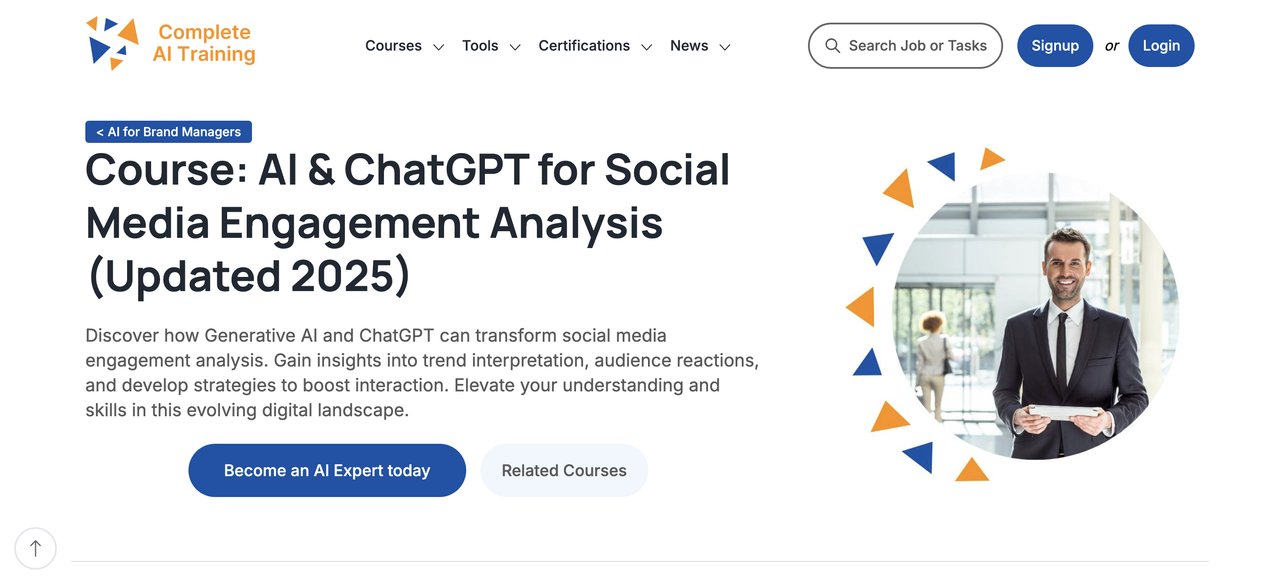Click the Complete AI Training brand text
1280x584 pixels.
204,43
